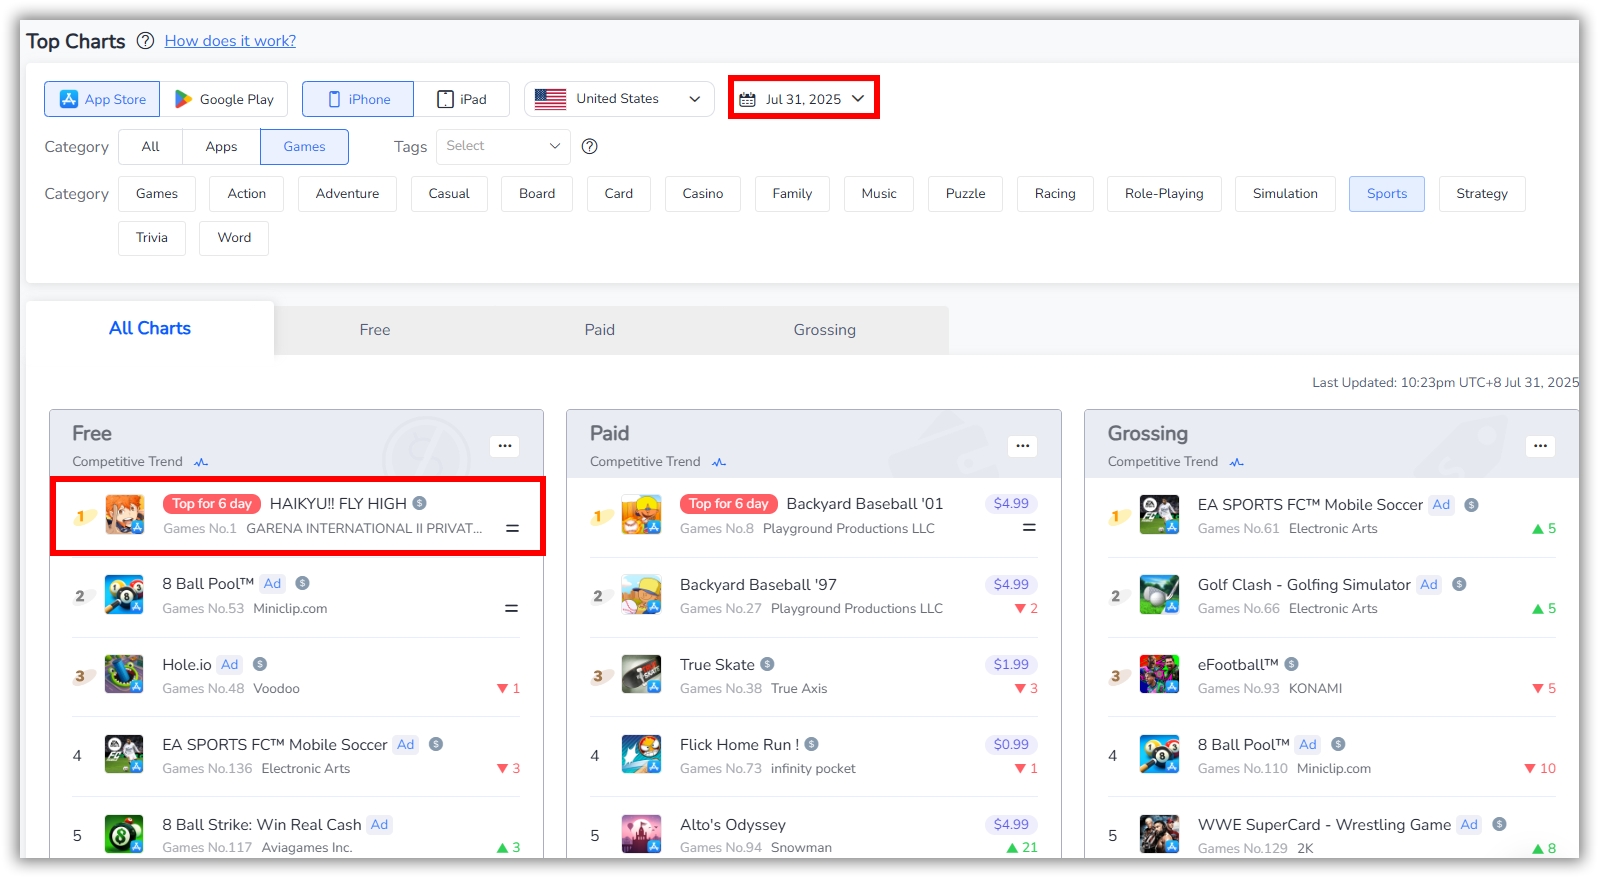The height and width of the screenshot is (878, 1599).
Task: Click Ad tag beside Hole.io
Action: coord(230,664)
